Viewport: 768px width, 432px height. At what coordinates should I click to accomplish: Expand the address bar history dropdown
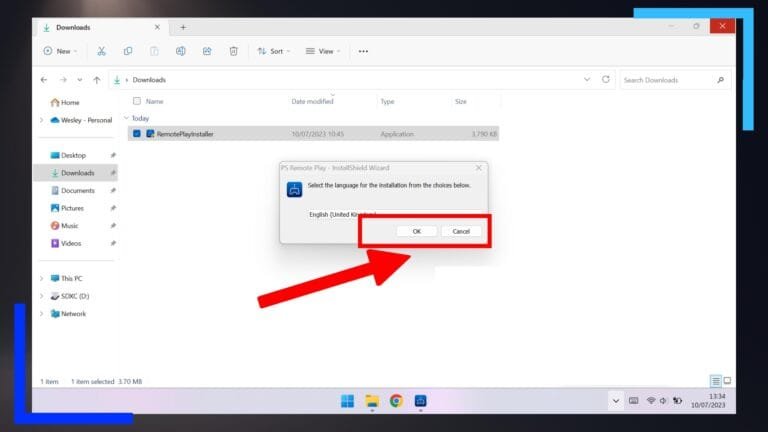(x=587, y=79)
